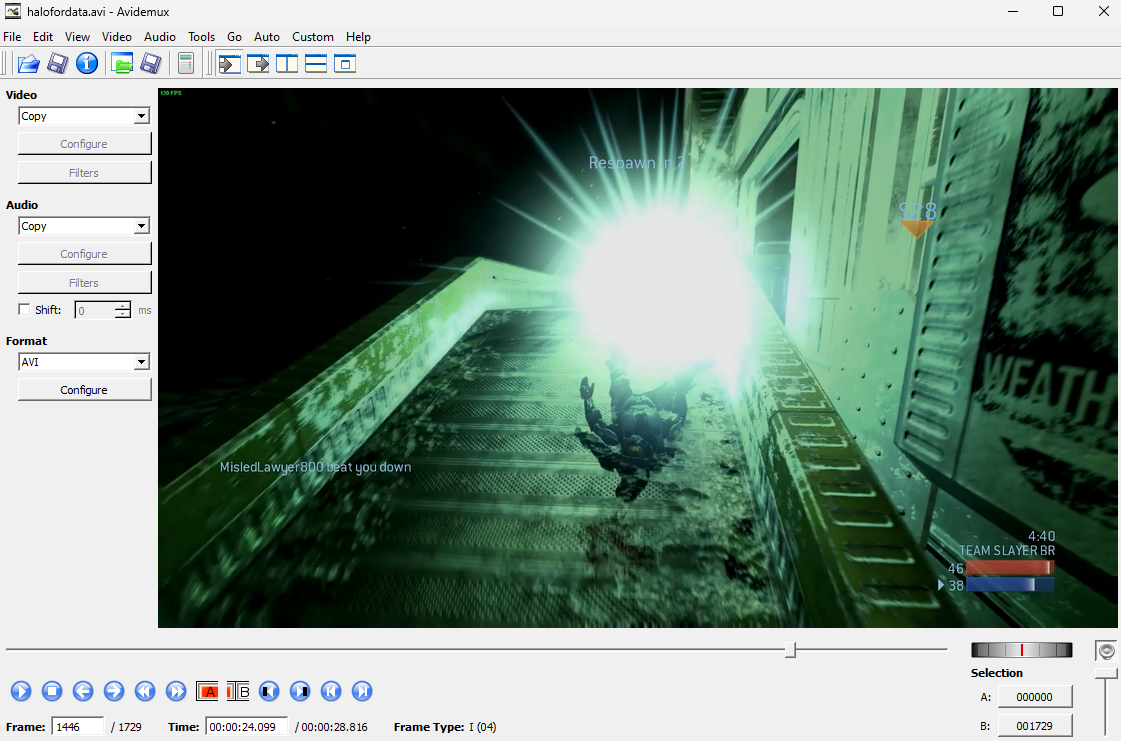1121x741 pixels.
Task: Click the timeline seek slider handle
Action: (790, 650)
